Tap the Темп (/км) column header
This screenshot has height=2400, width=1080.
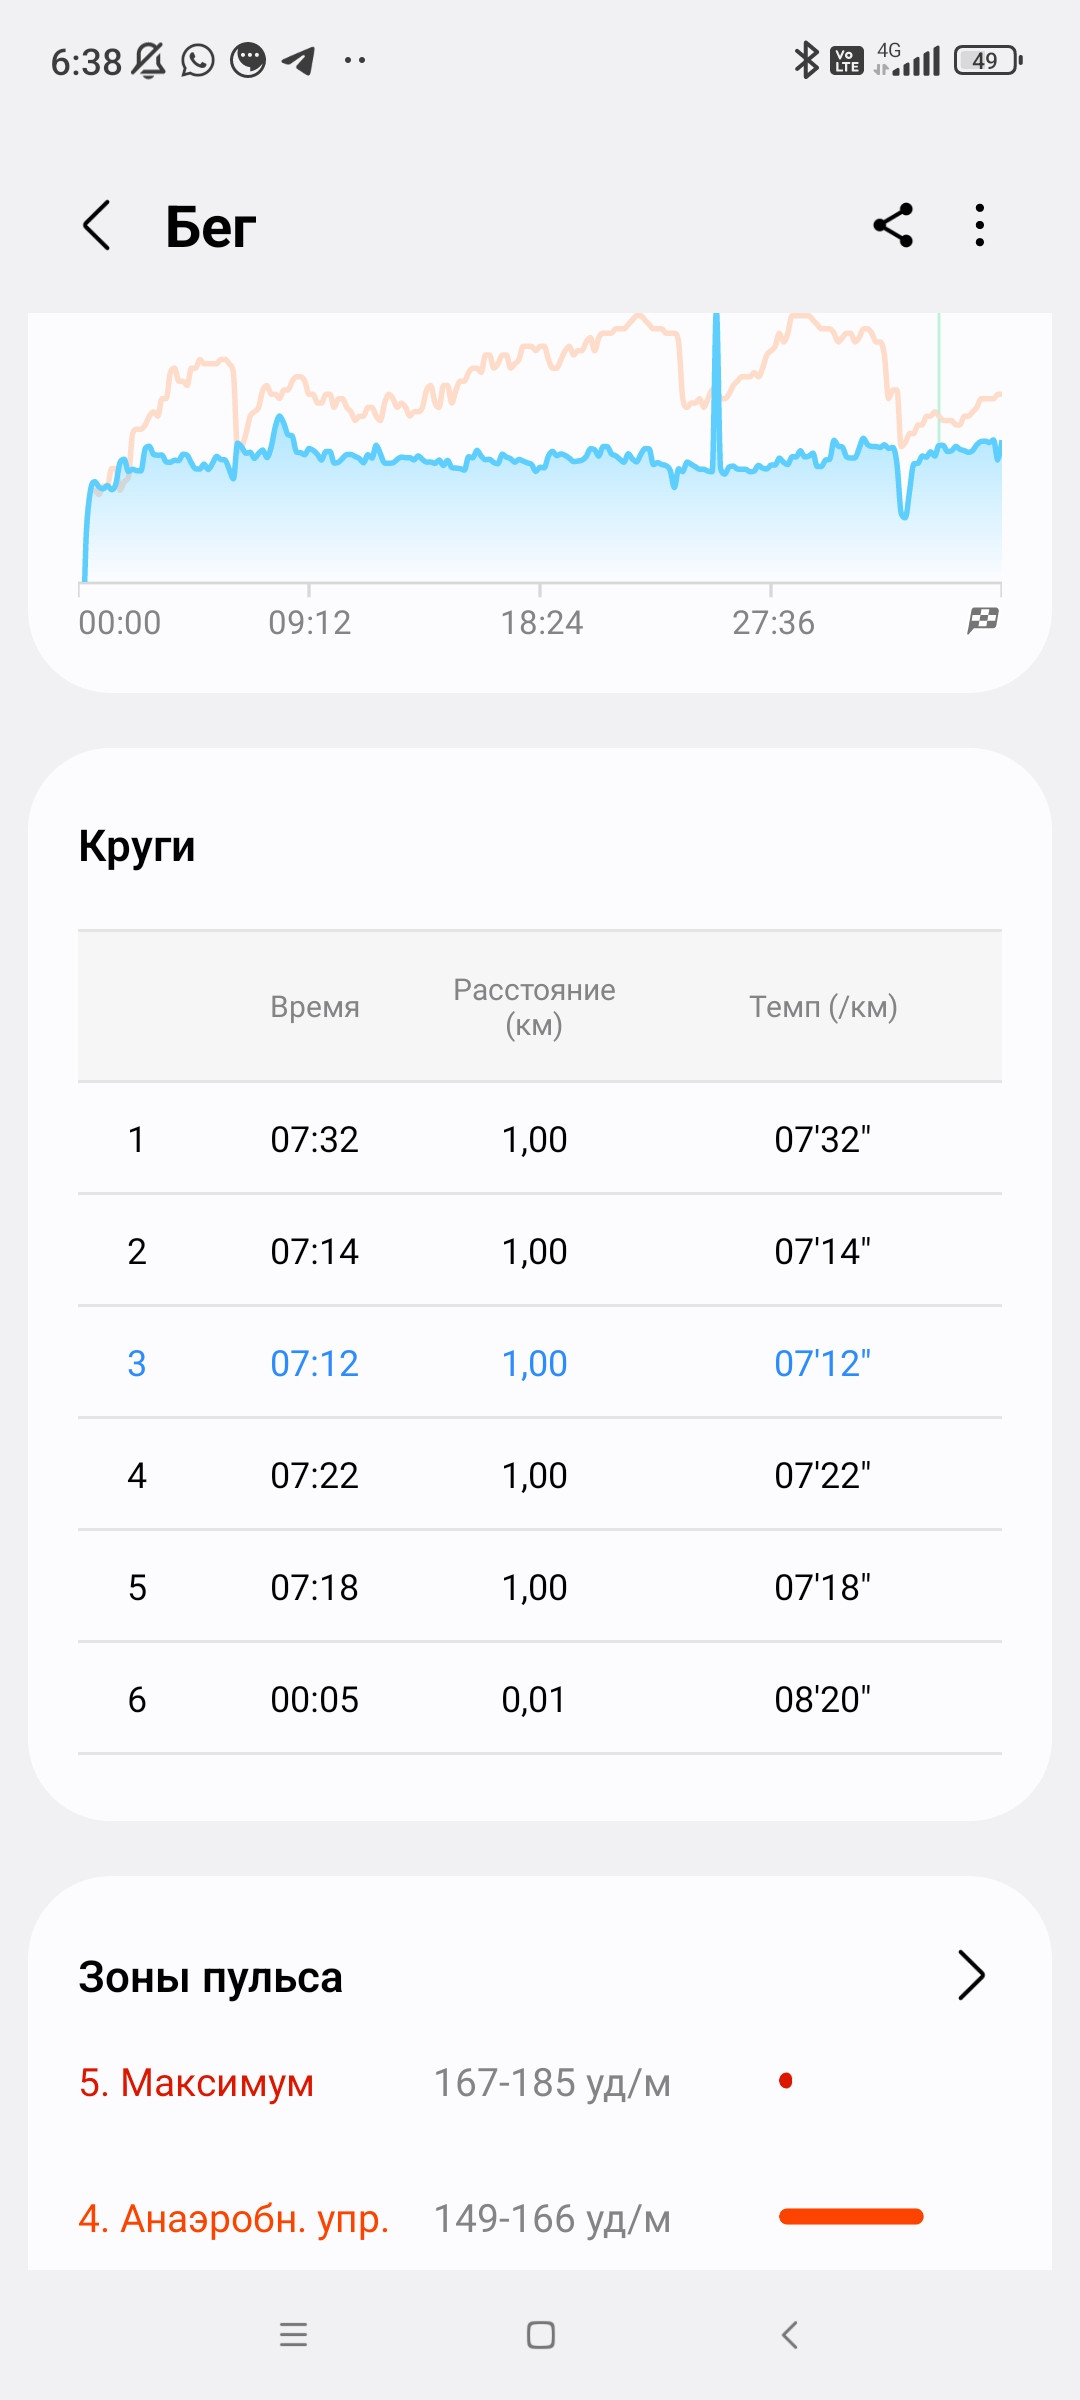pos(823,1006)
